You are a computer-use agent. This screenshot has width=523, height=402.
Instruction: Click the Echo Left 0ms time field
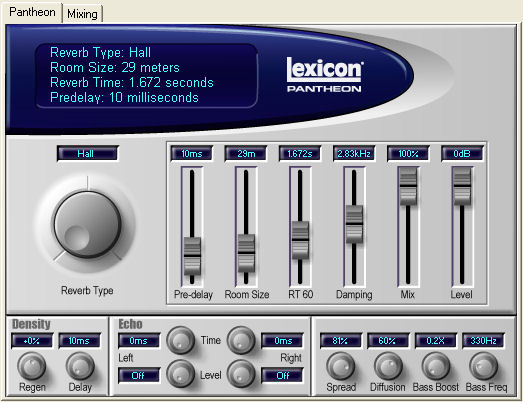click(x=139, y=341)
